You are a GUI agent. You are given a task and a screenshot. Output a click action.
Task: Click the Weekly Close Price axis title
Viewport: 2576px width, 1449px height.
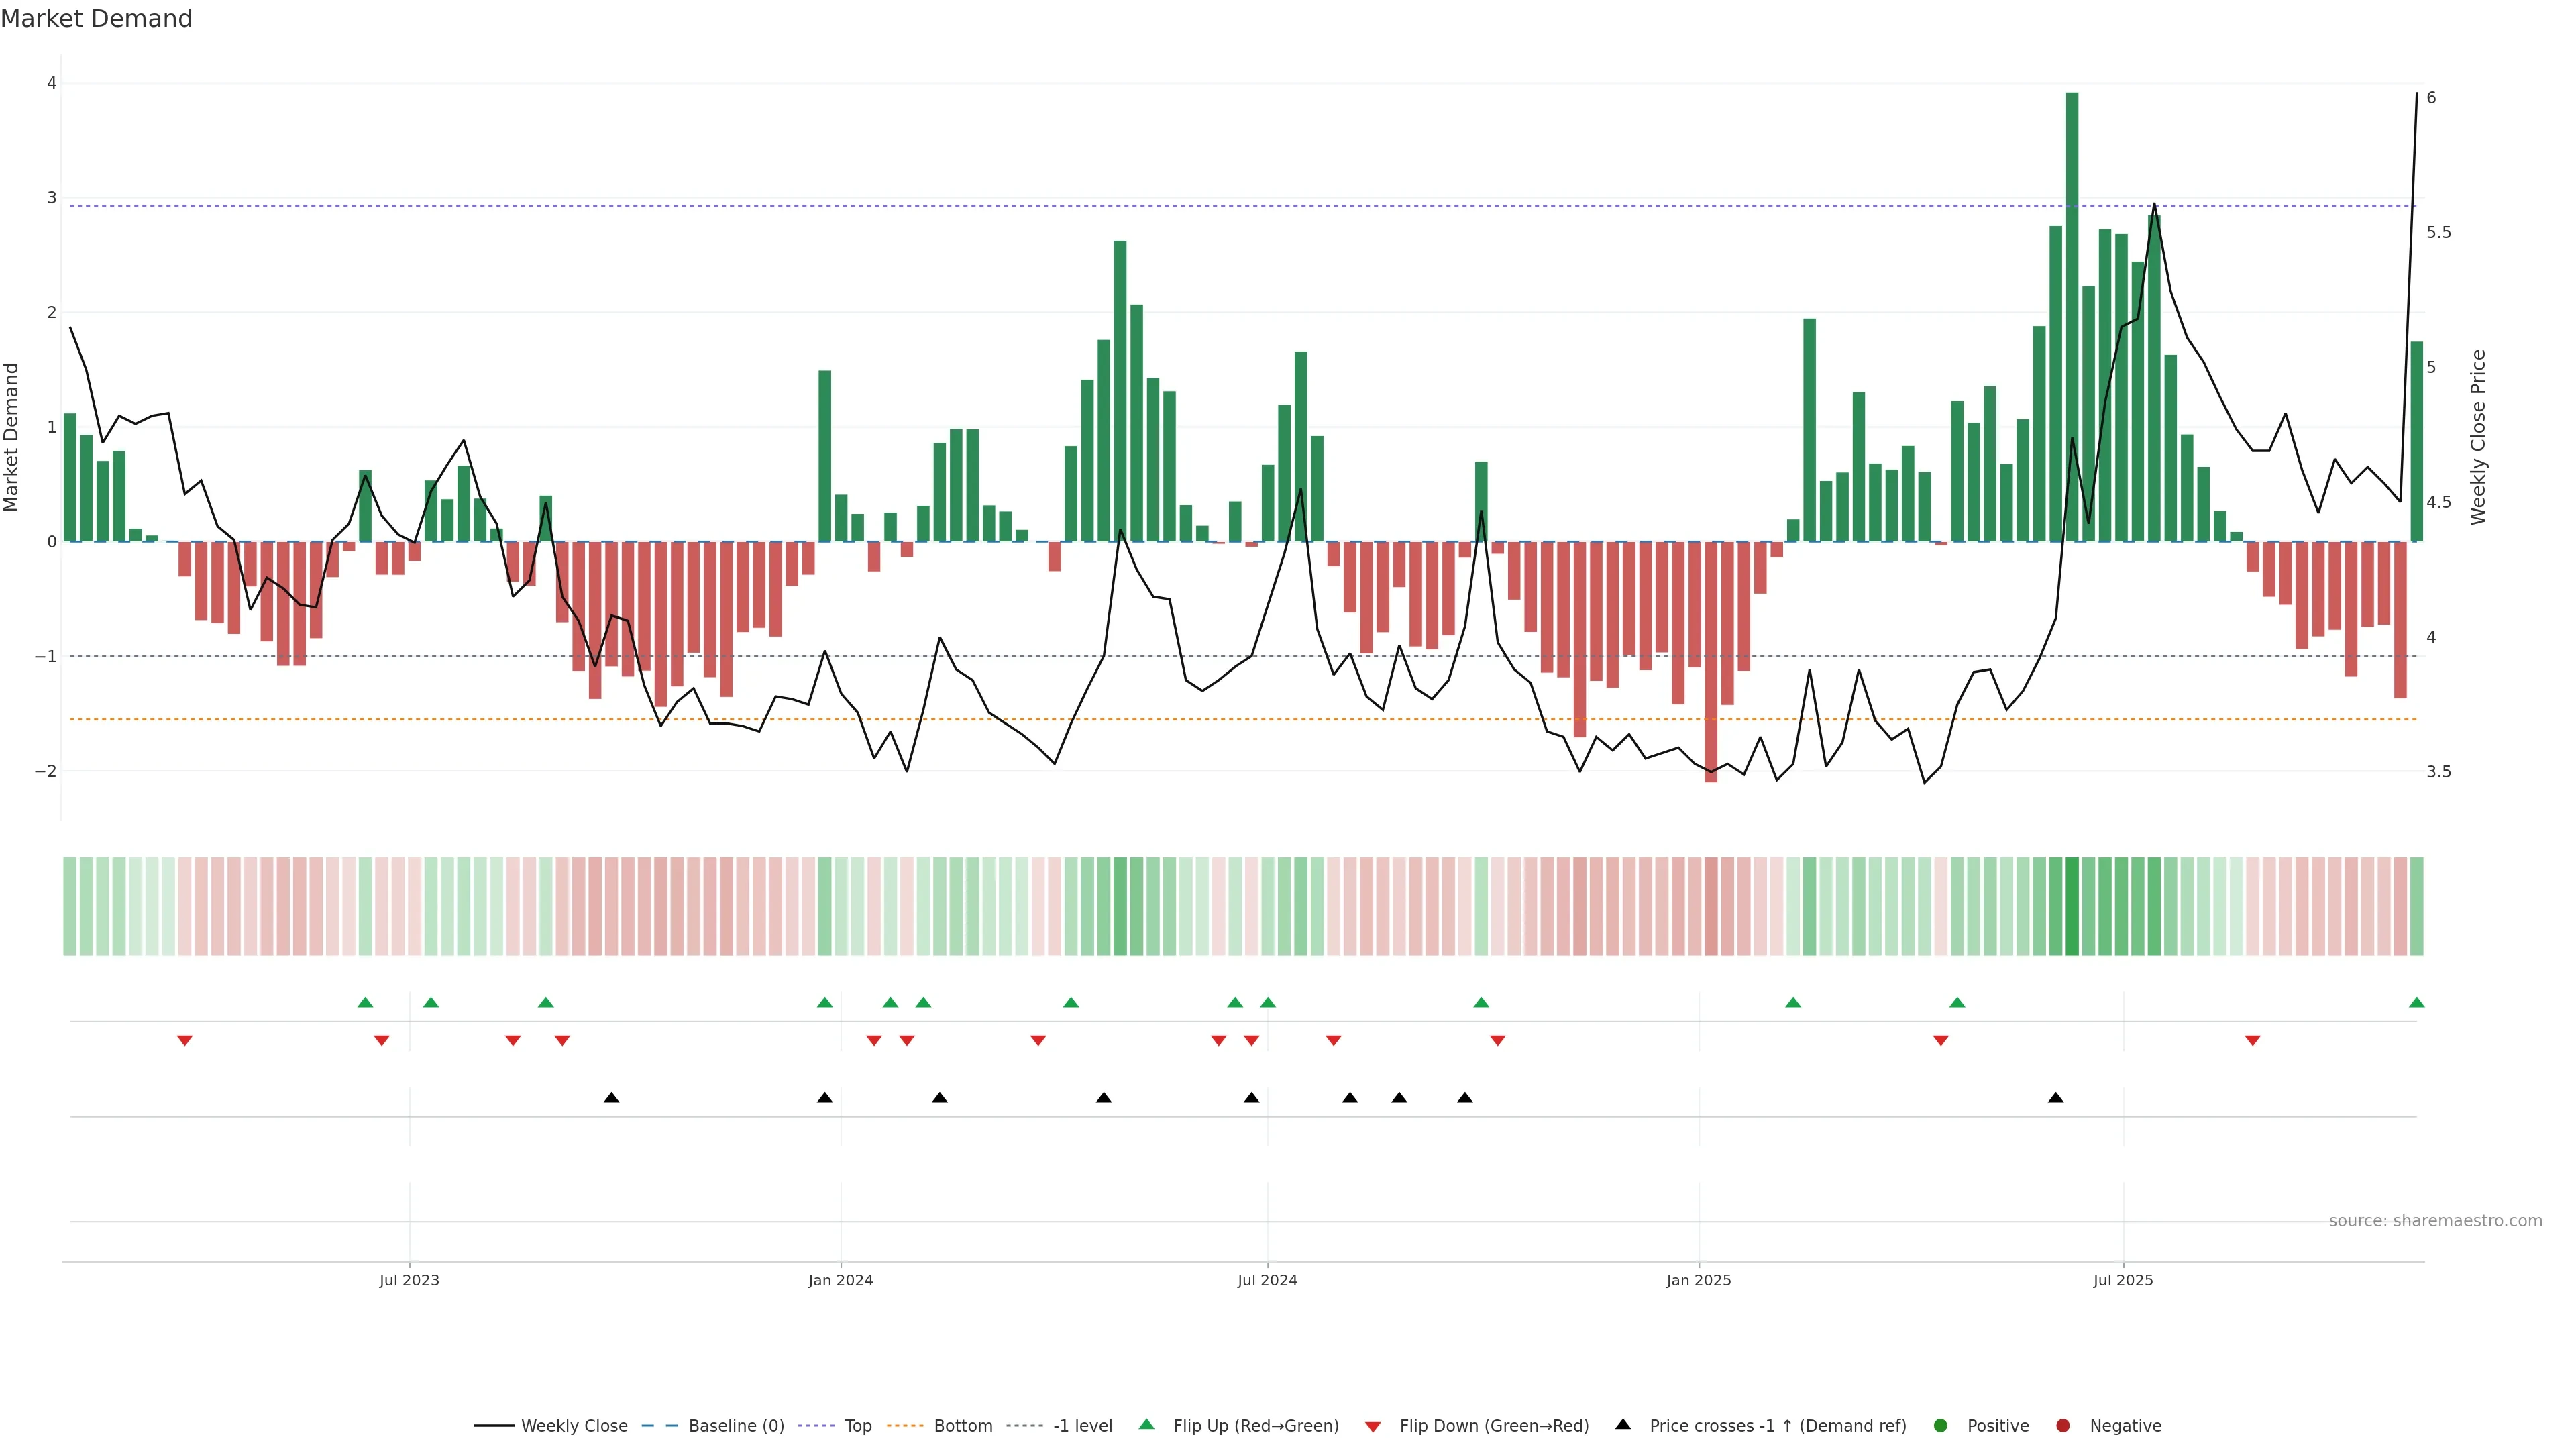[x=2478, y=437]
